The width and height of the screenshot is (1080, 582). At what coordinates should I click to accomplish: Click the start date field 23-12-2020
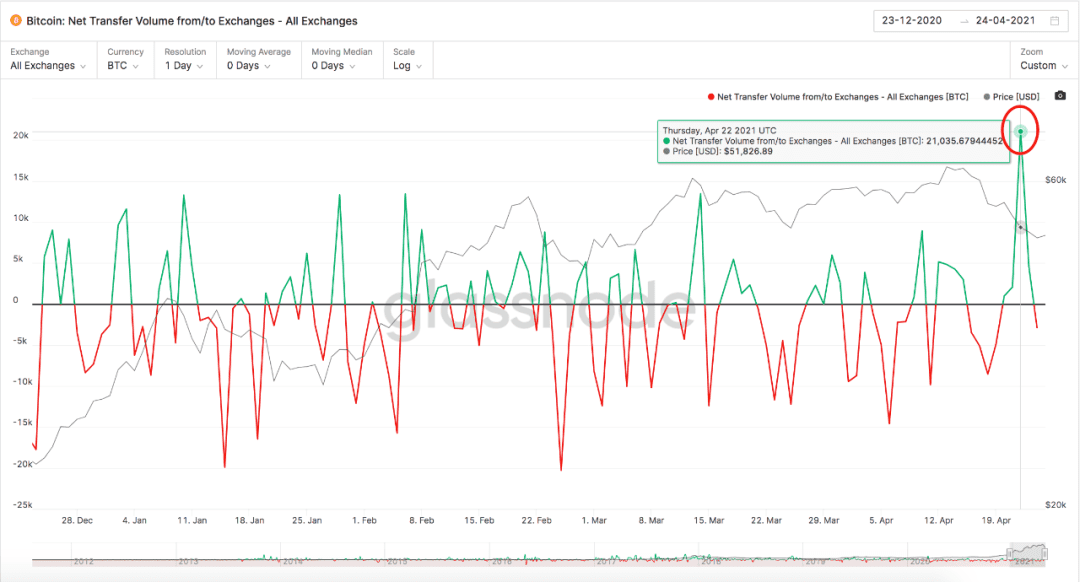pyautogui.click(x=912, y=21)
